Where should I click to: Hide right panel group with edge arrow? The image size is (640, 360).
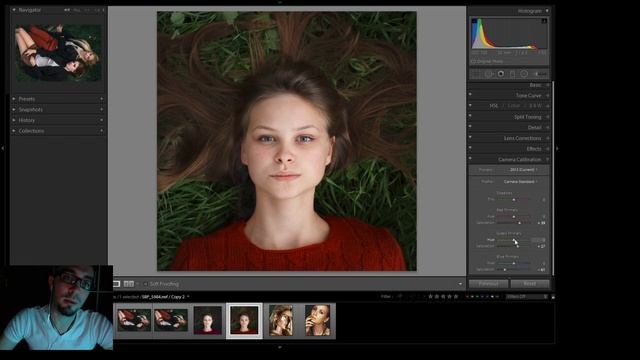point(557,148)
